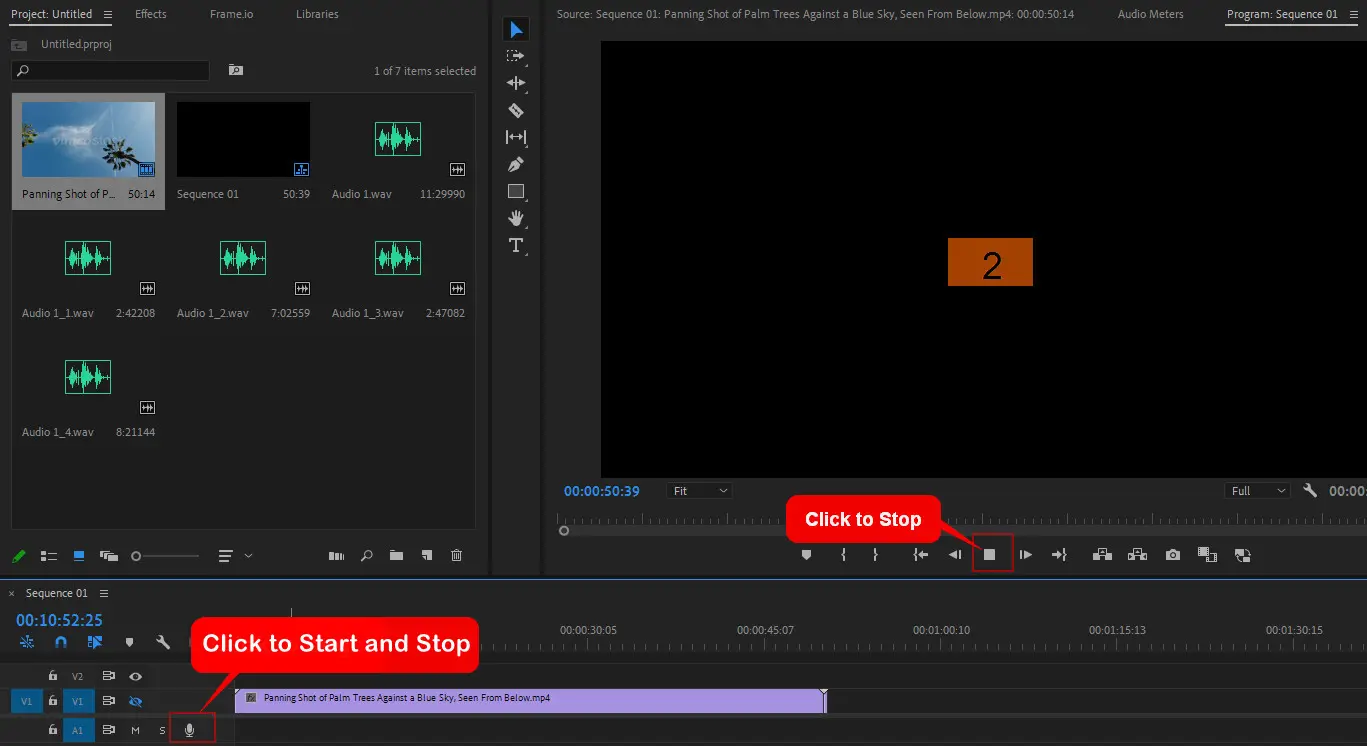1367x746 pixels.
Task: Go to In point in Program monitor
Action: pos(921,554)
